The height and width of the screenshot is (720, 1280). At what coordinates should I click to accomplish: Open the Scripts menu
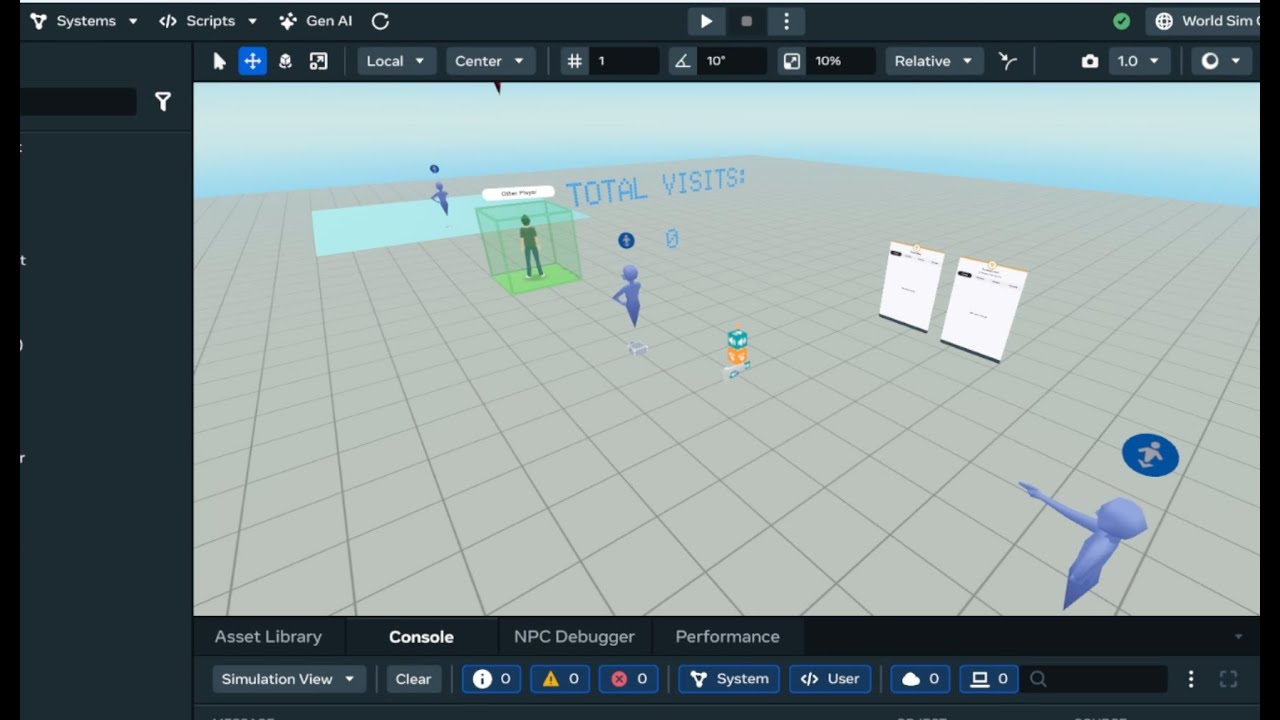(x=208, y=21)
